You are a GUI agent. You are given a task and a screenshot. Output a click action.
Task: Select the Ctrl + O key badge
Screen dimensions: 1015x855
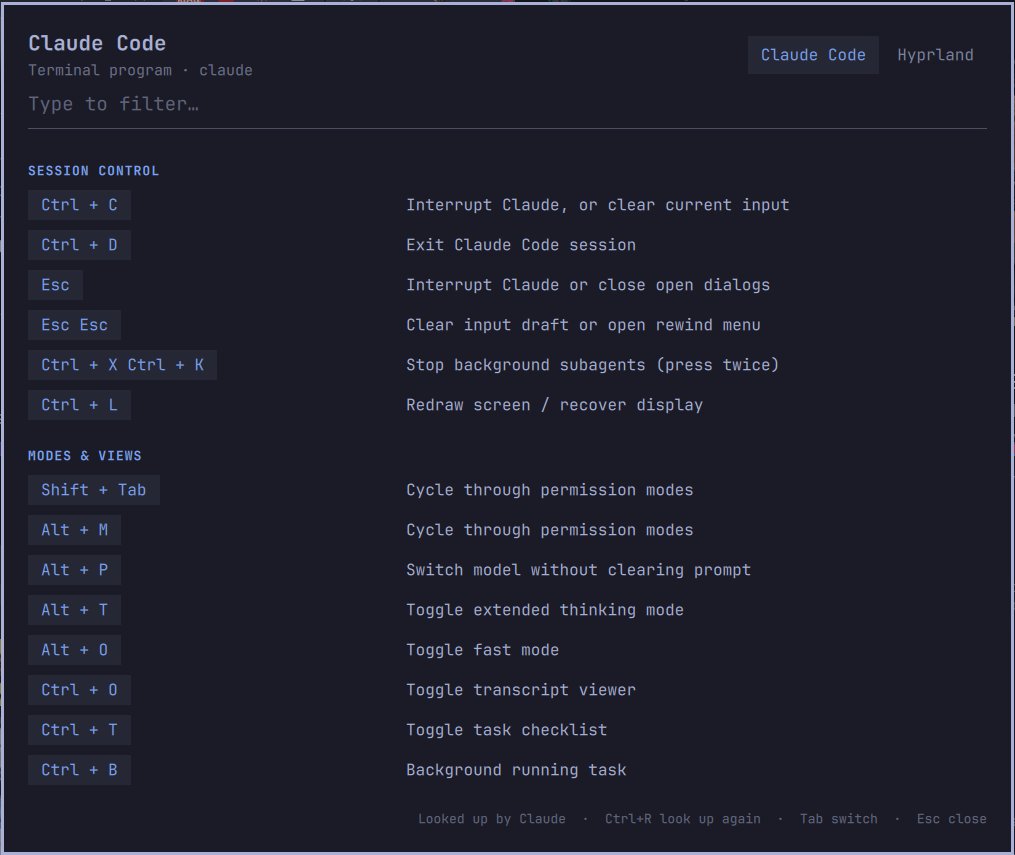tap(79, 690)
